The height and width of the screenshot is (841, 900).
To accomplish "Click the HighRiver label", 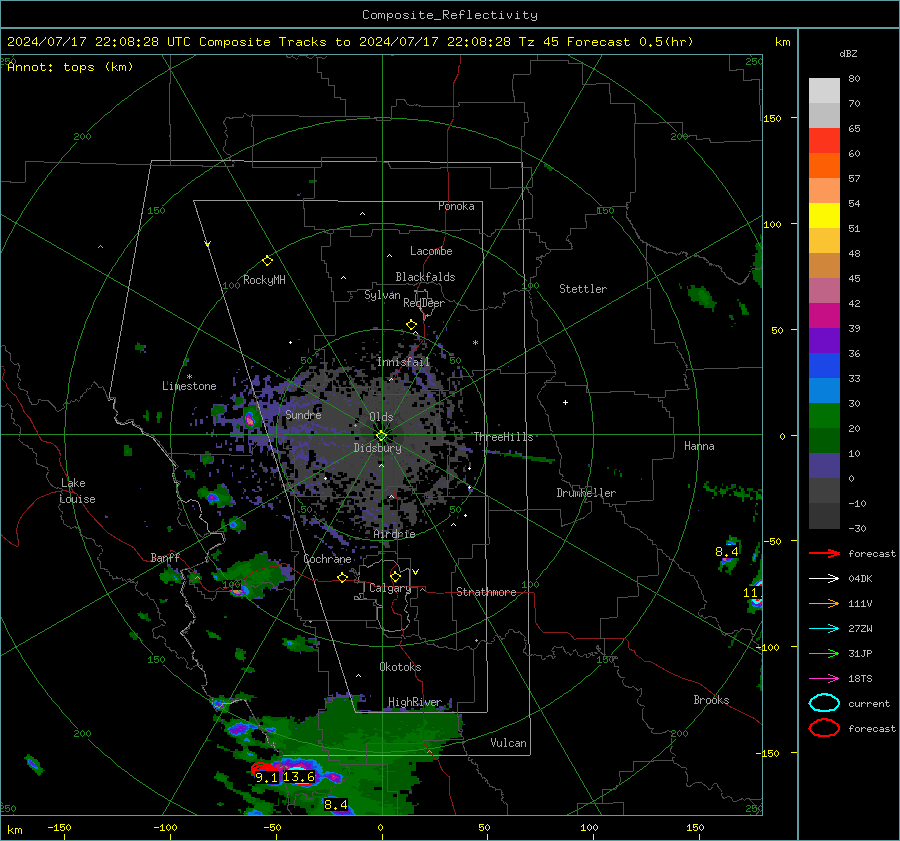I will [414, 702].
